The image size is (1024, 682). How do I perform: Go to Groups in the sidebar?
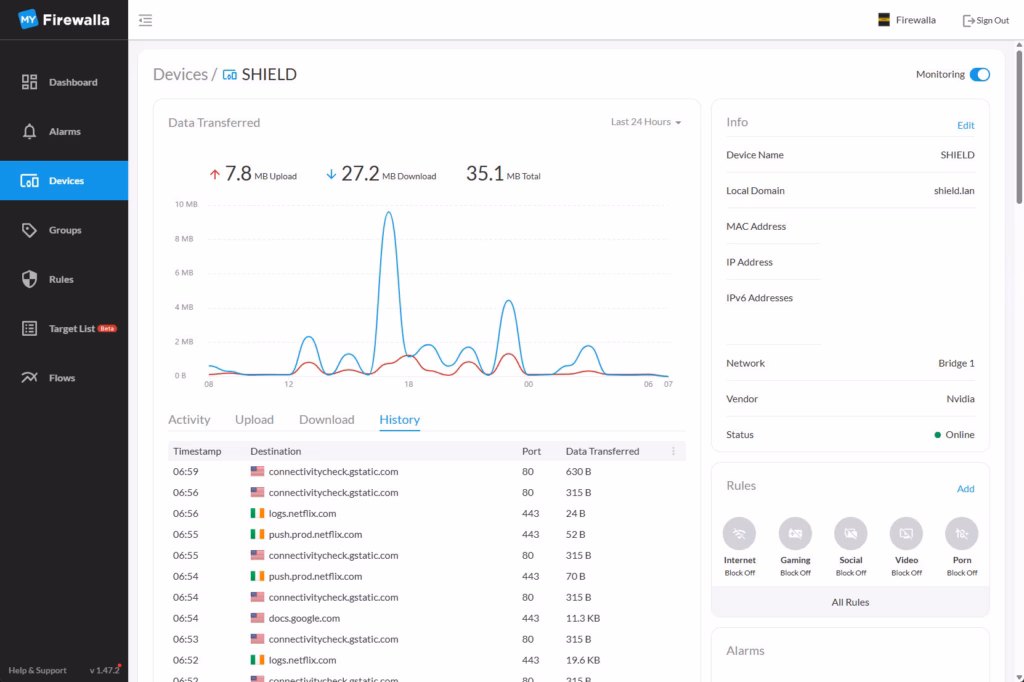tap(64, 230)
